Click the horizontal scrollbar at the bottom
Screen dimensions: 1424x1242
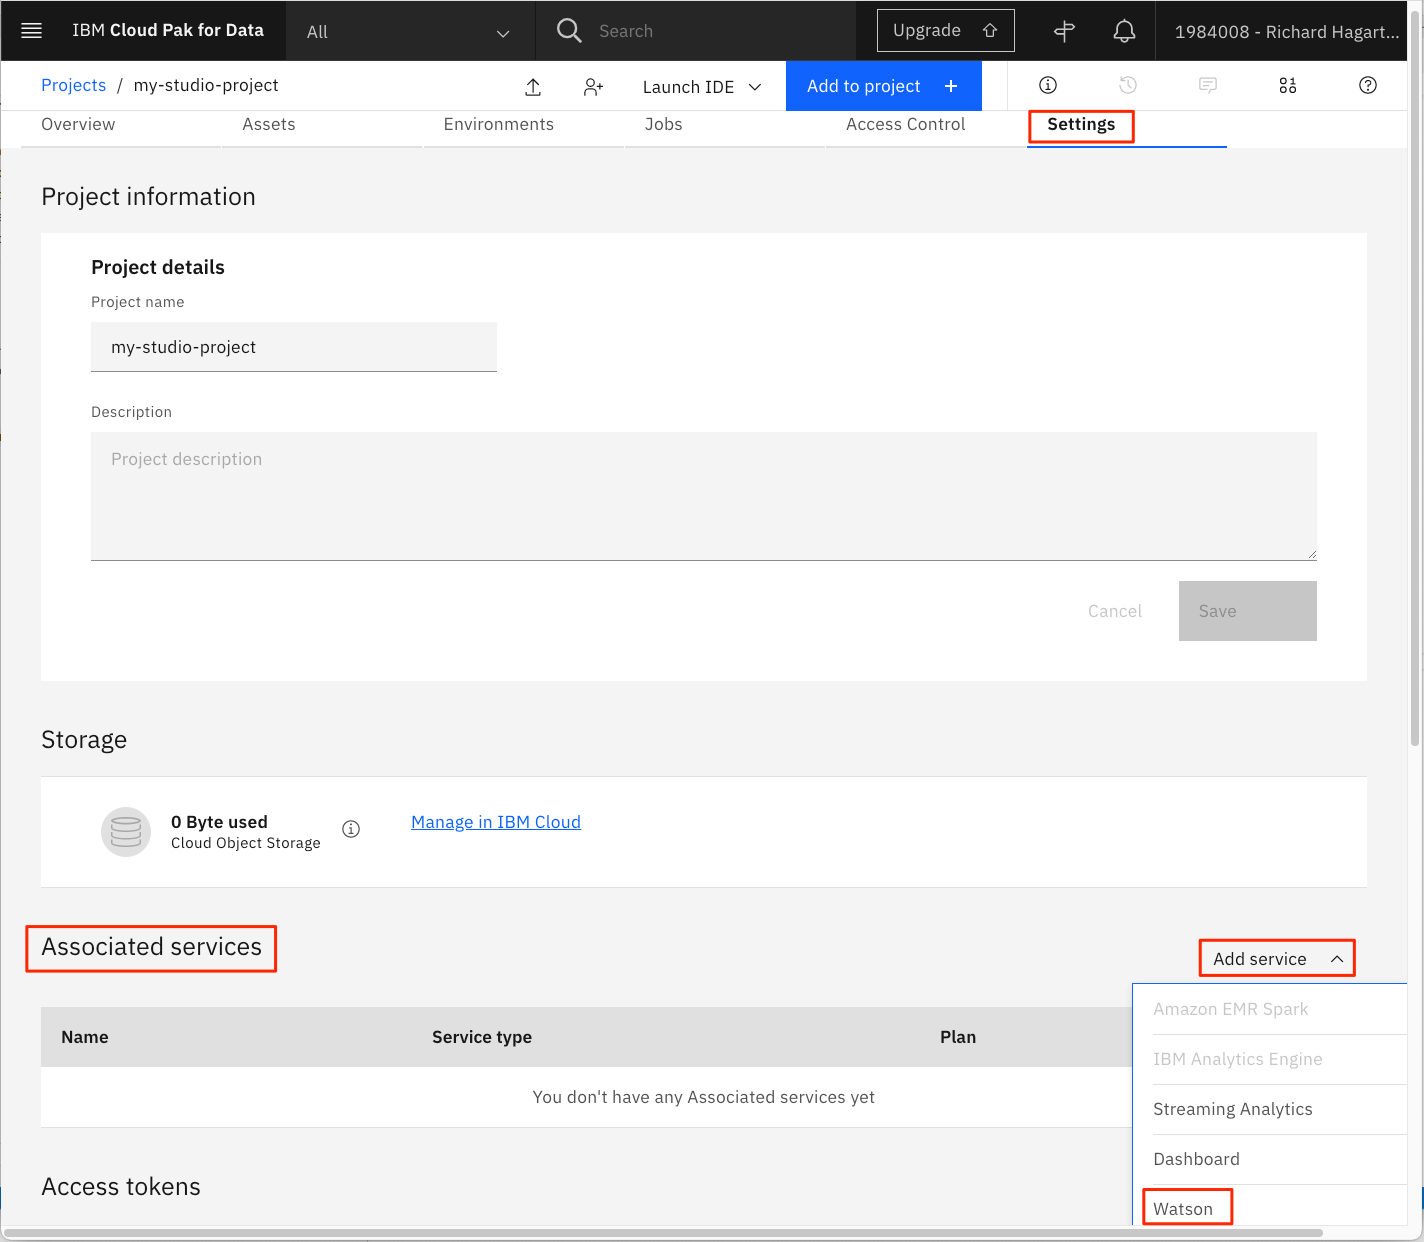663,1233
